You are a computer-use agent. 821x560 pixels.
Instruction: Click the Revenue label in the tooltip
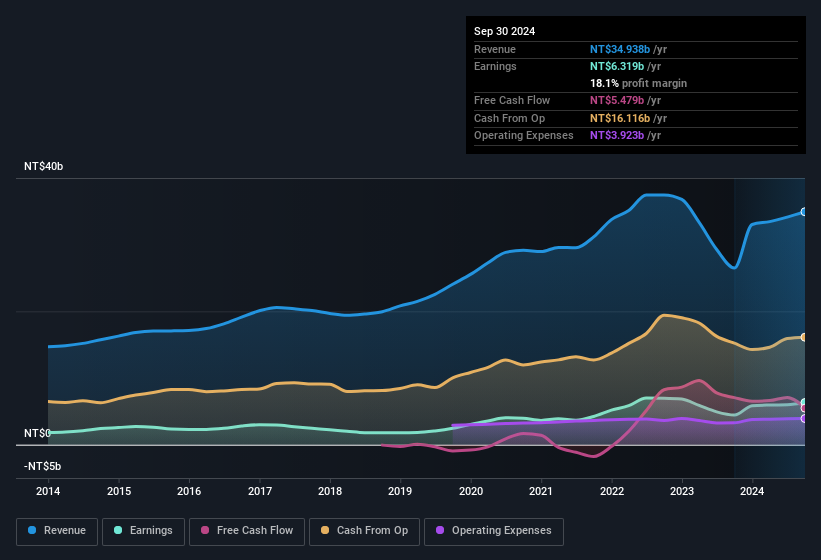(x=495, y=49)
